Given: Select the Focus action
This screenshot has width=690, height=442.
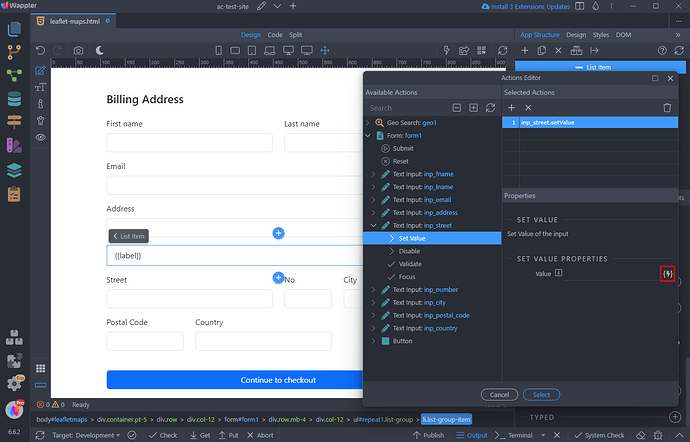Looking at the screenshot, I should 407,277.
